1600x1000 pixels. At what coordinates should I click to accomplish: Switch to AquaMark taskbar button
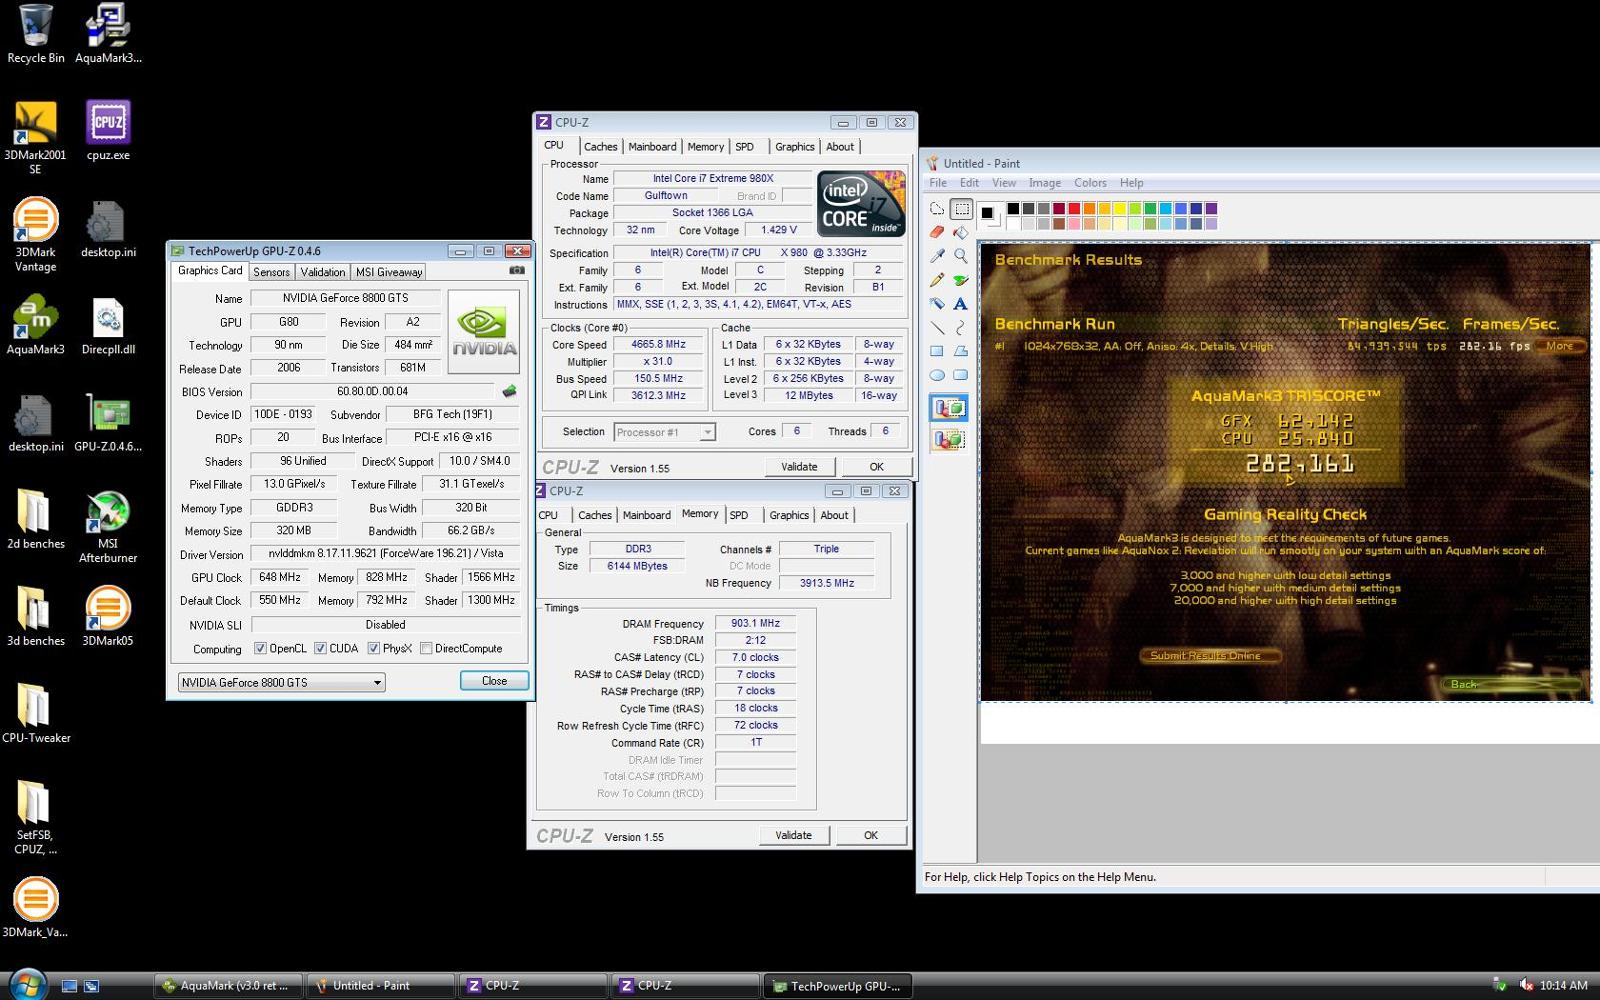pos(228,986)
